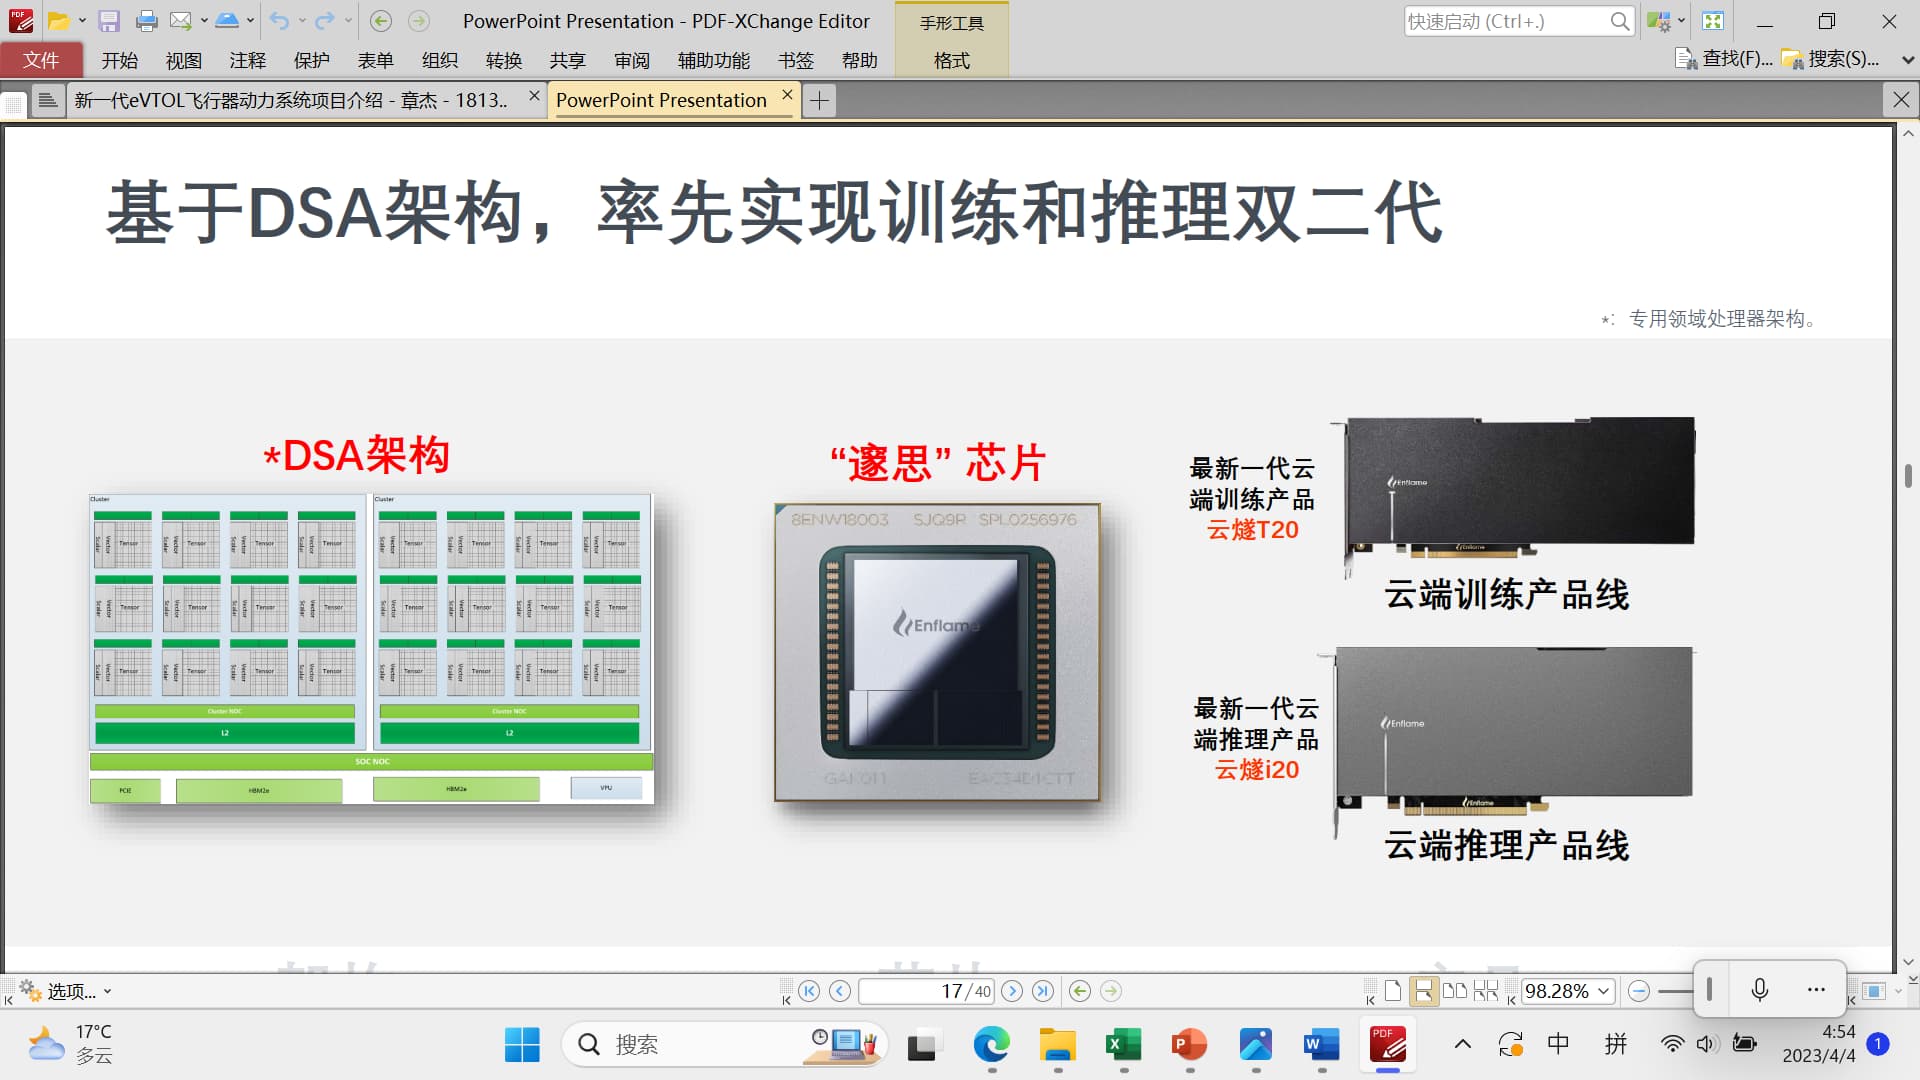This screenshot has height=1080, width=1920.
Task: Open the 视图 ribbon tab
Action: coord(183,60)
